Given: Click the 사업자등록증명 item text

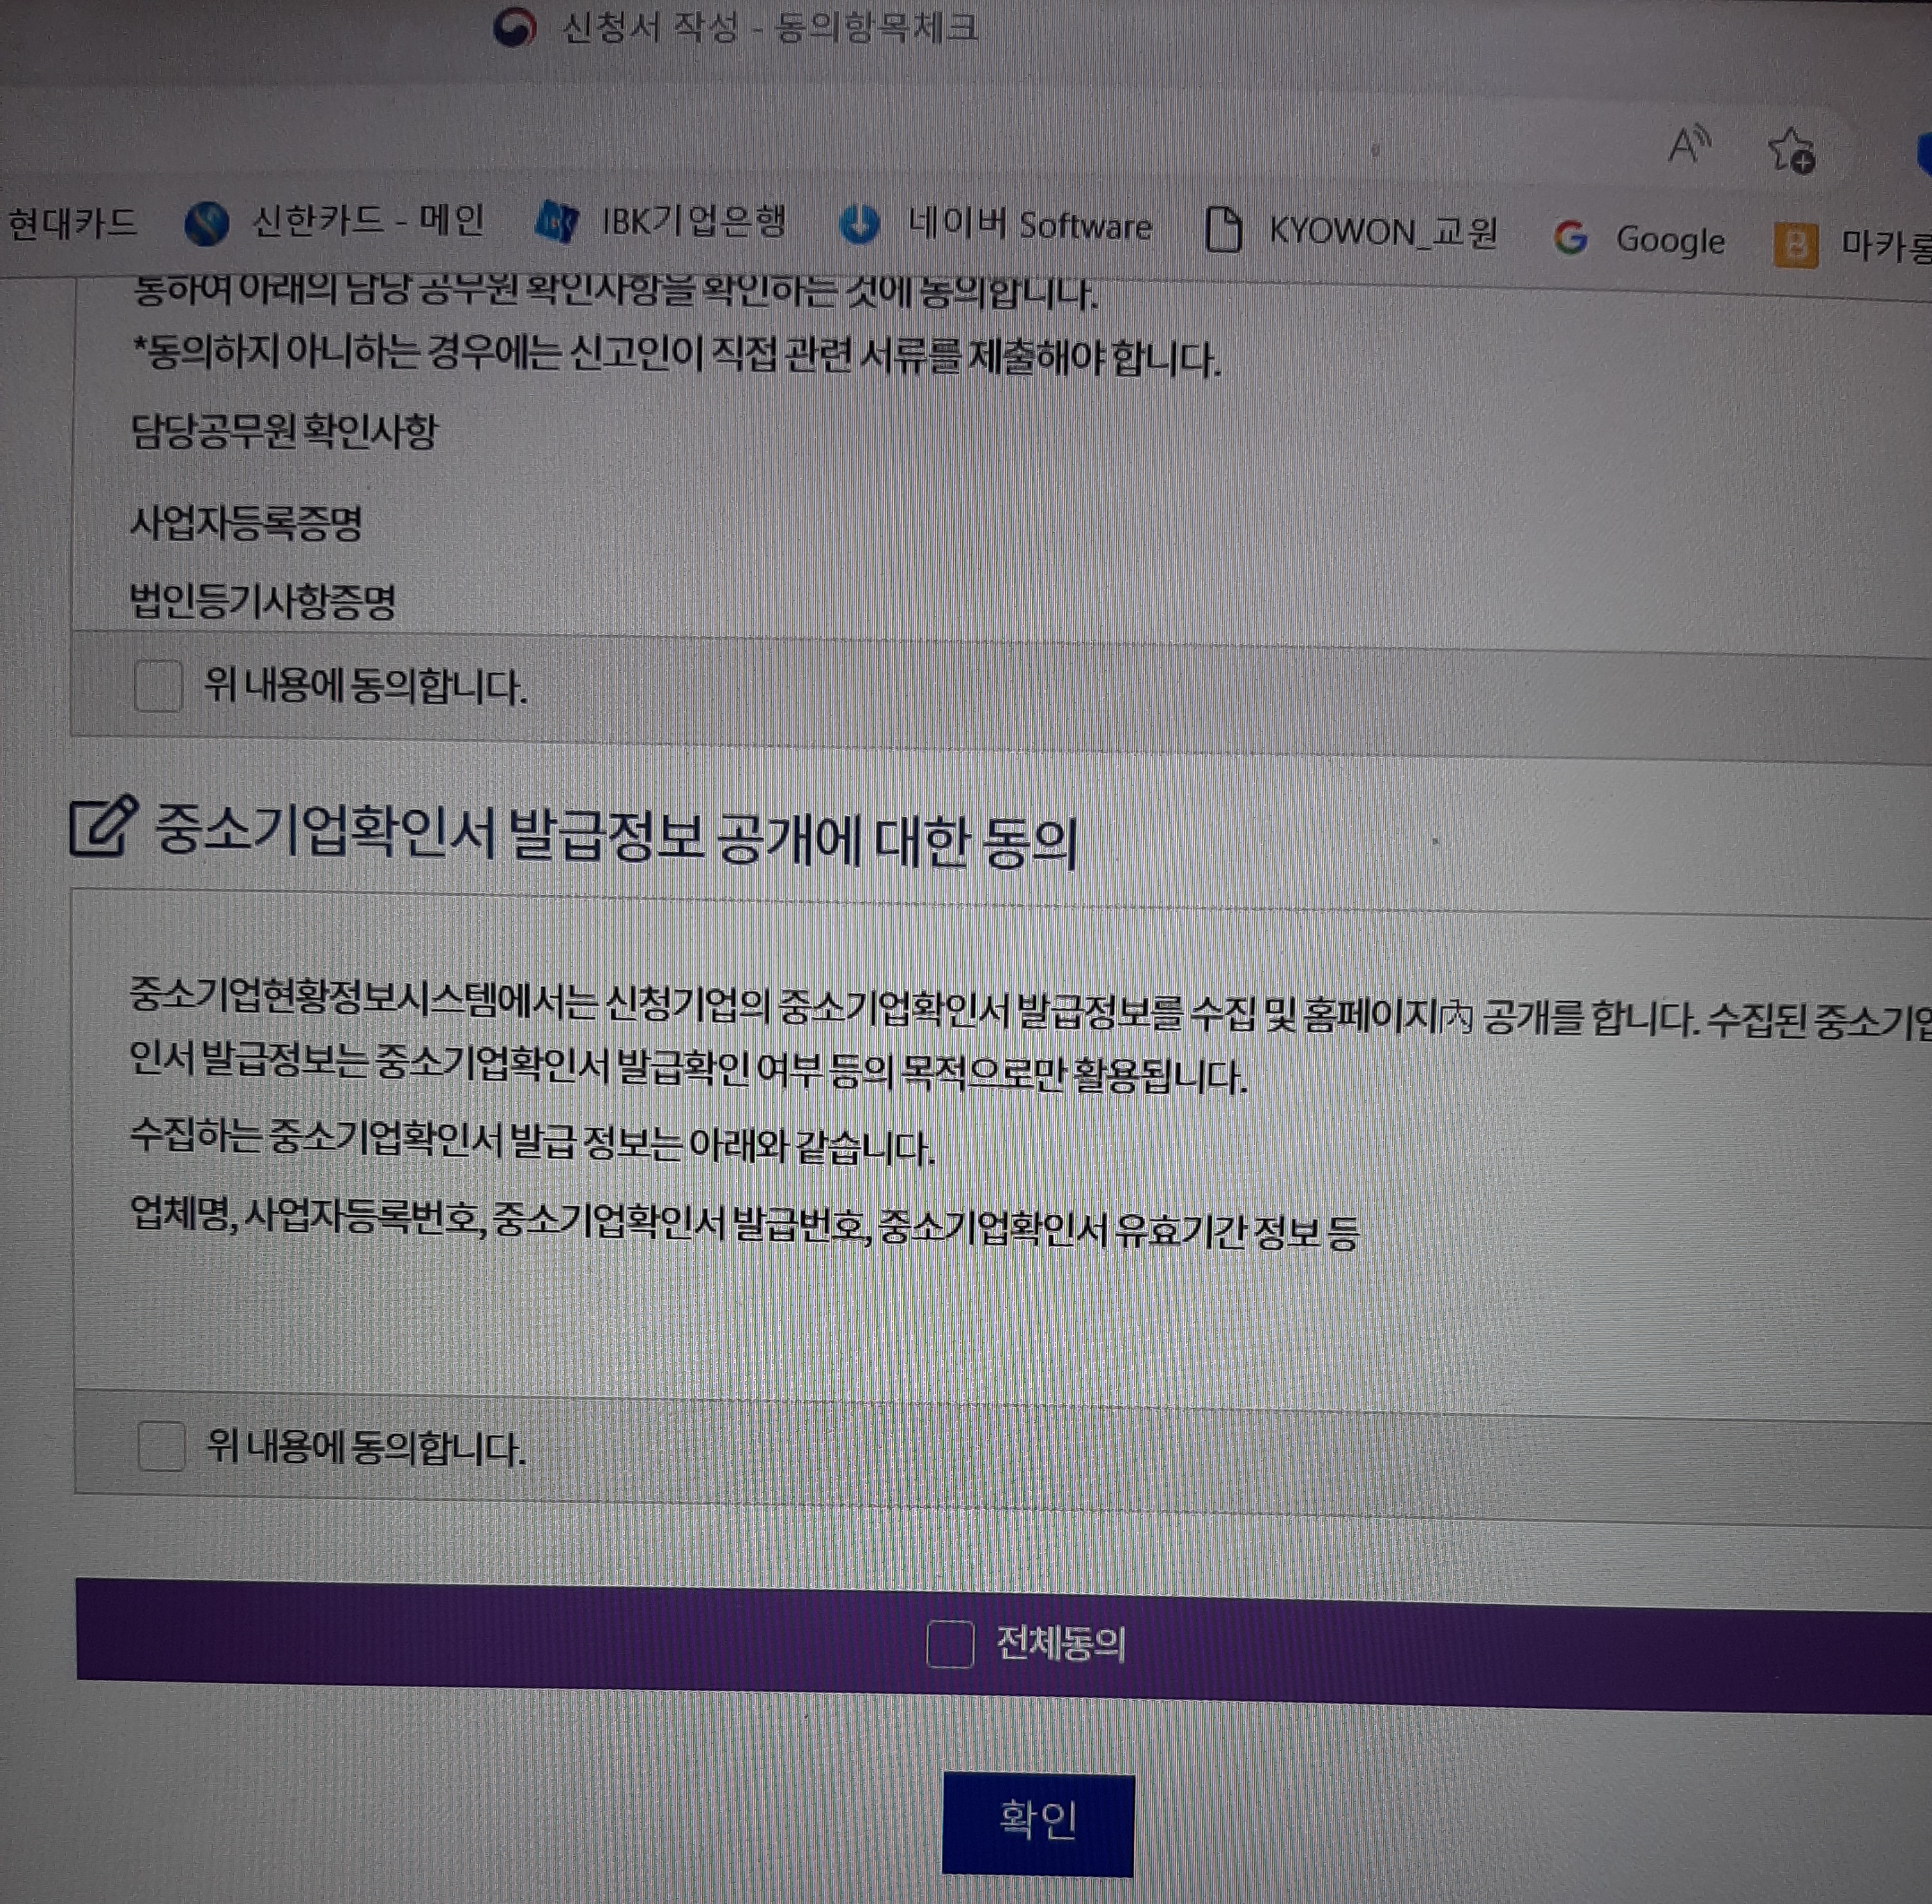Looking at the screenshot, I should [246, 522].
